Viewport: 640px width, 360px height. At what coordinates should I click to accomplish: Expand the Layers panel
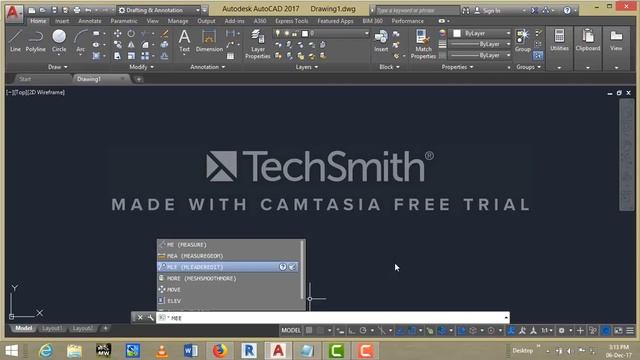(x=307, y=67)
